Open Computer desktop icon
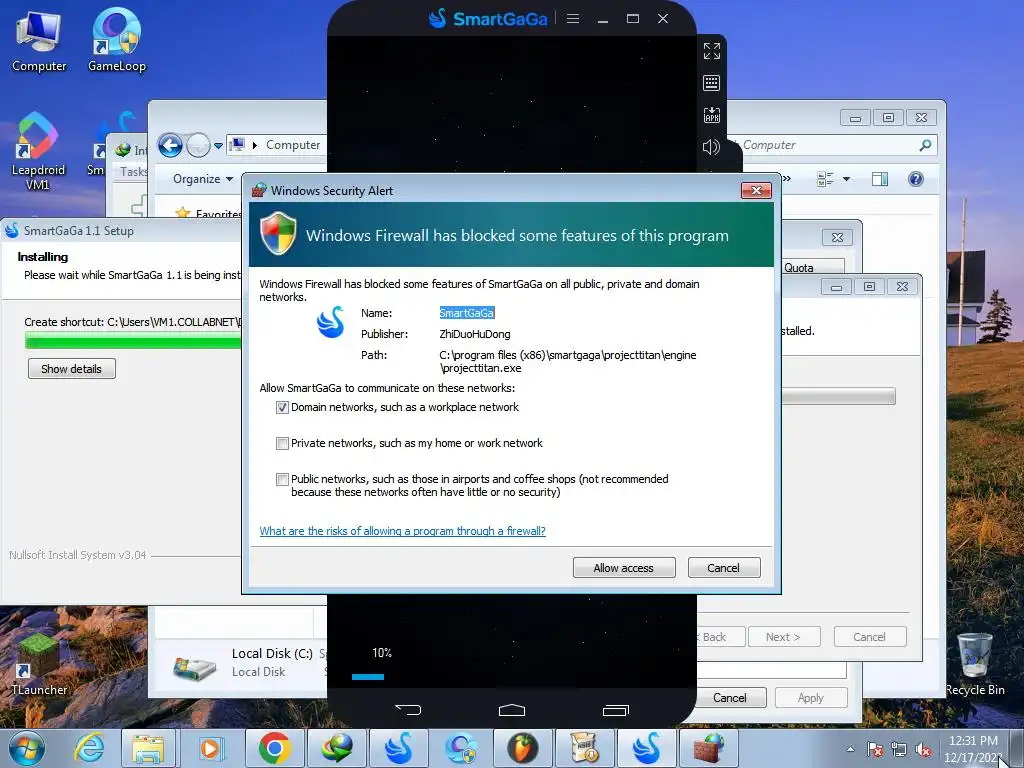This screenshot has height=768, width=1024. click(39, 42)
